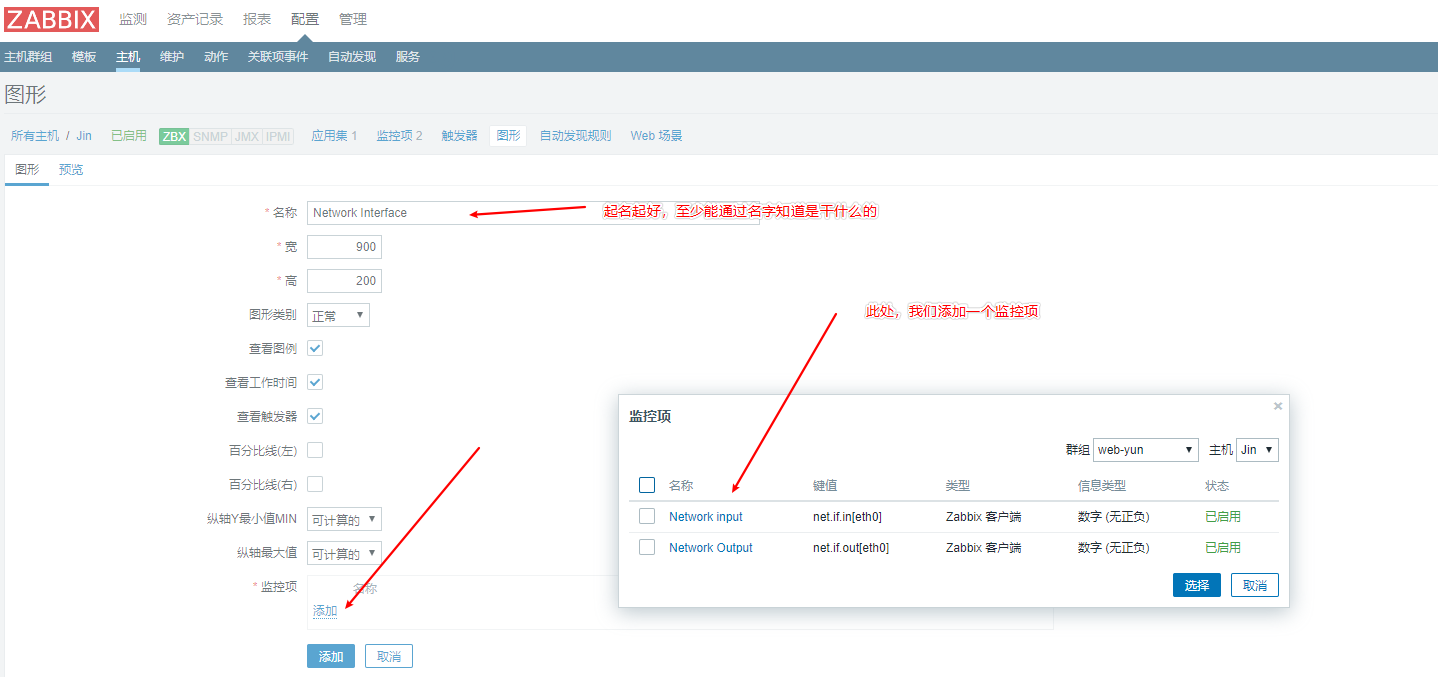Go to 模板 in the submenu
The height and width of the screenshot is (677, 1438).
84,57
